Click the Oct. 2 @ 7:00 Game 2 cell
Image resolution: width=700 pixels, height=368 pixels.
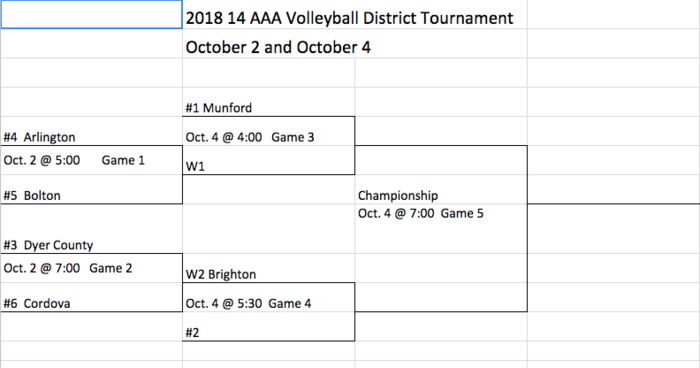click(92, 268)
